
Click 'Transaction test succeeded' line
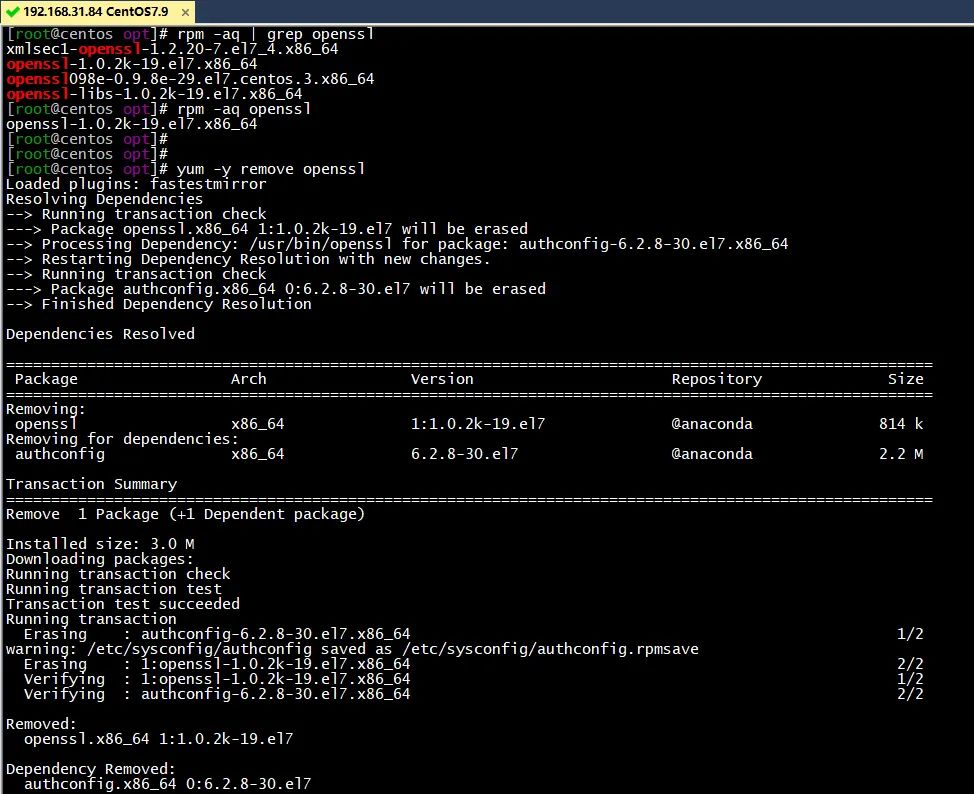click(122, 604)
